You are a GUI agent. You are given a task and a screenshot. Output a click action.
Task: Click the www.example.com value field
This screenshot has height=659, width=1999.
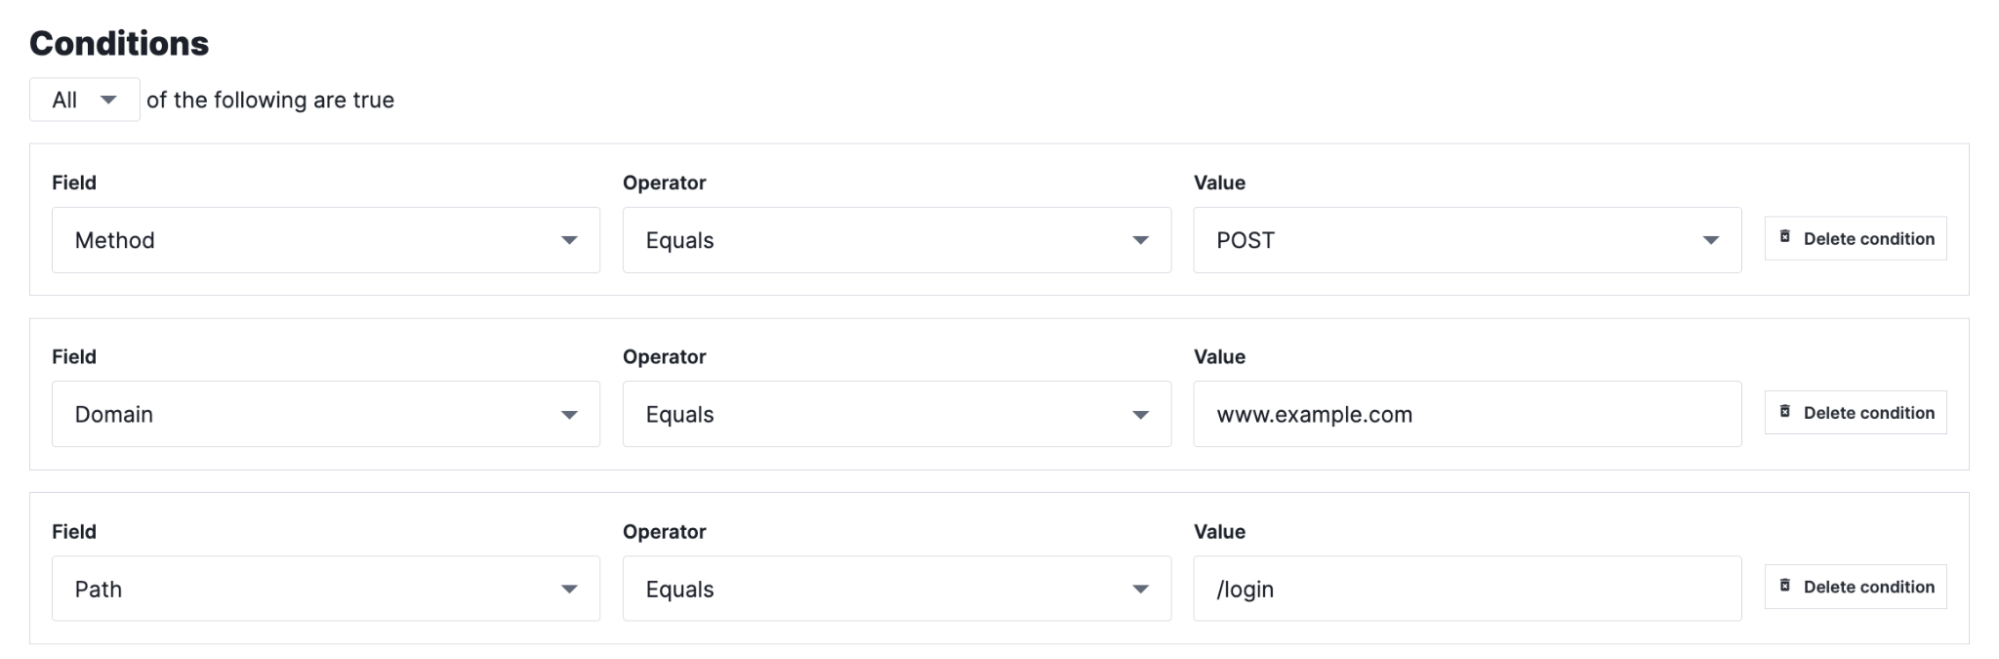tap(1466, 414)
